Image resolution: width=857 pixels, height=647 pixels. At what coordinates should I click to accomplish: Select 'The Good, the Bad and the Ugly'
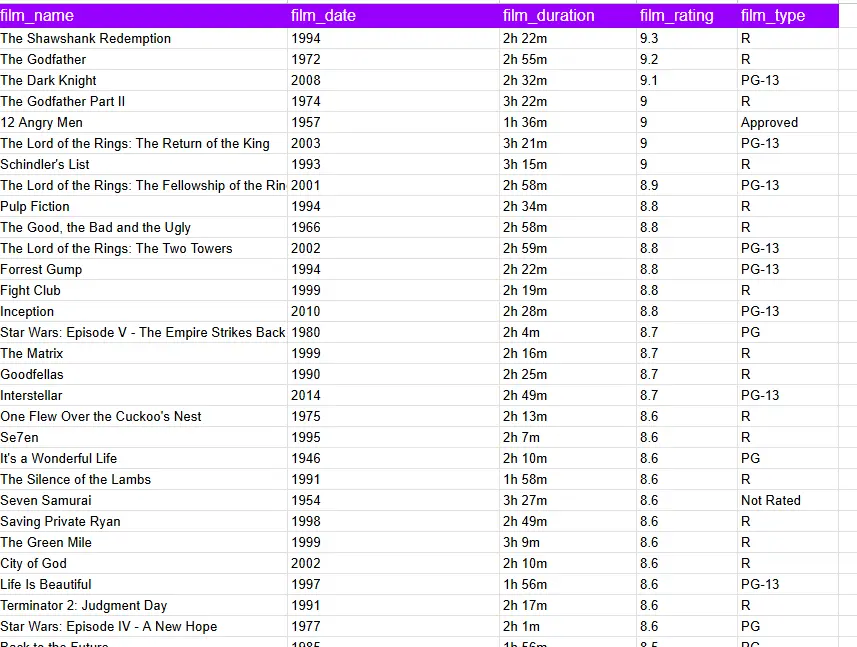(x=143, y=227)
